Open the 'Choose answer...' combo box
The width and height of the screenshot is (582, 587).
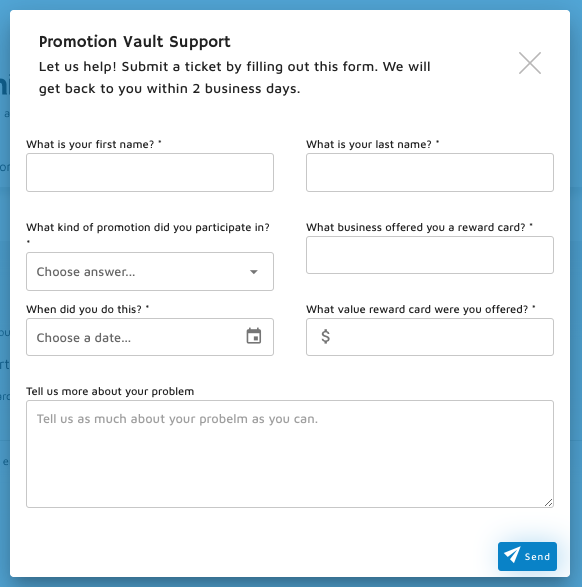[150, 271]
